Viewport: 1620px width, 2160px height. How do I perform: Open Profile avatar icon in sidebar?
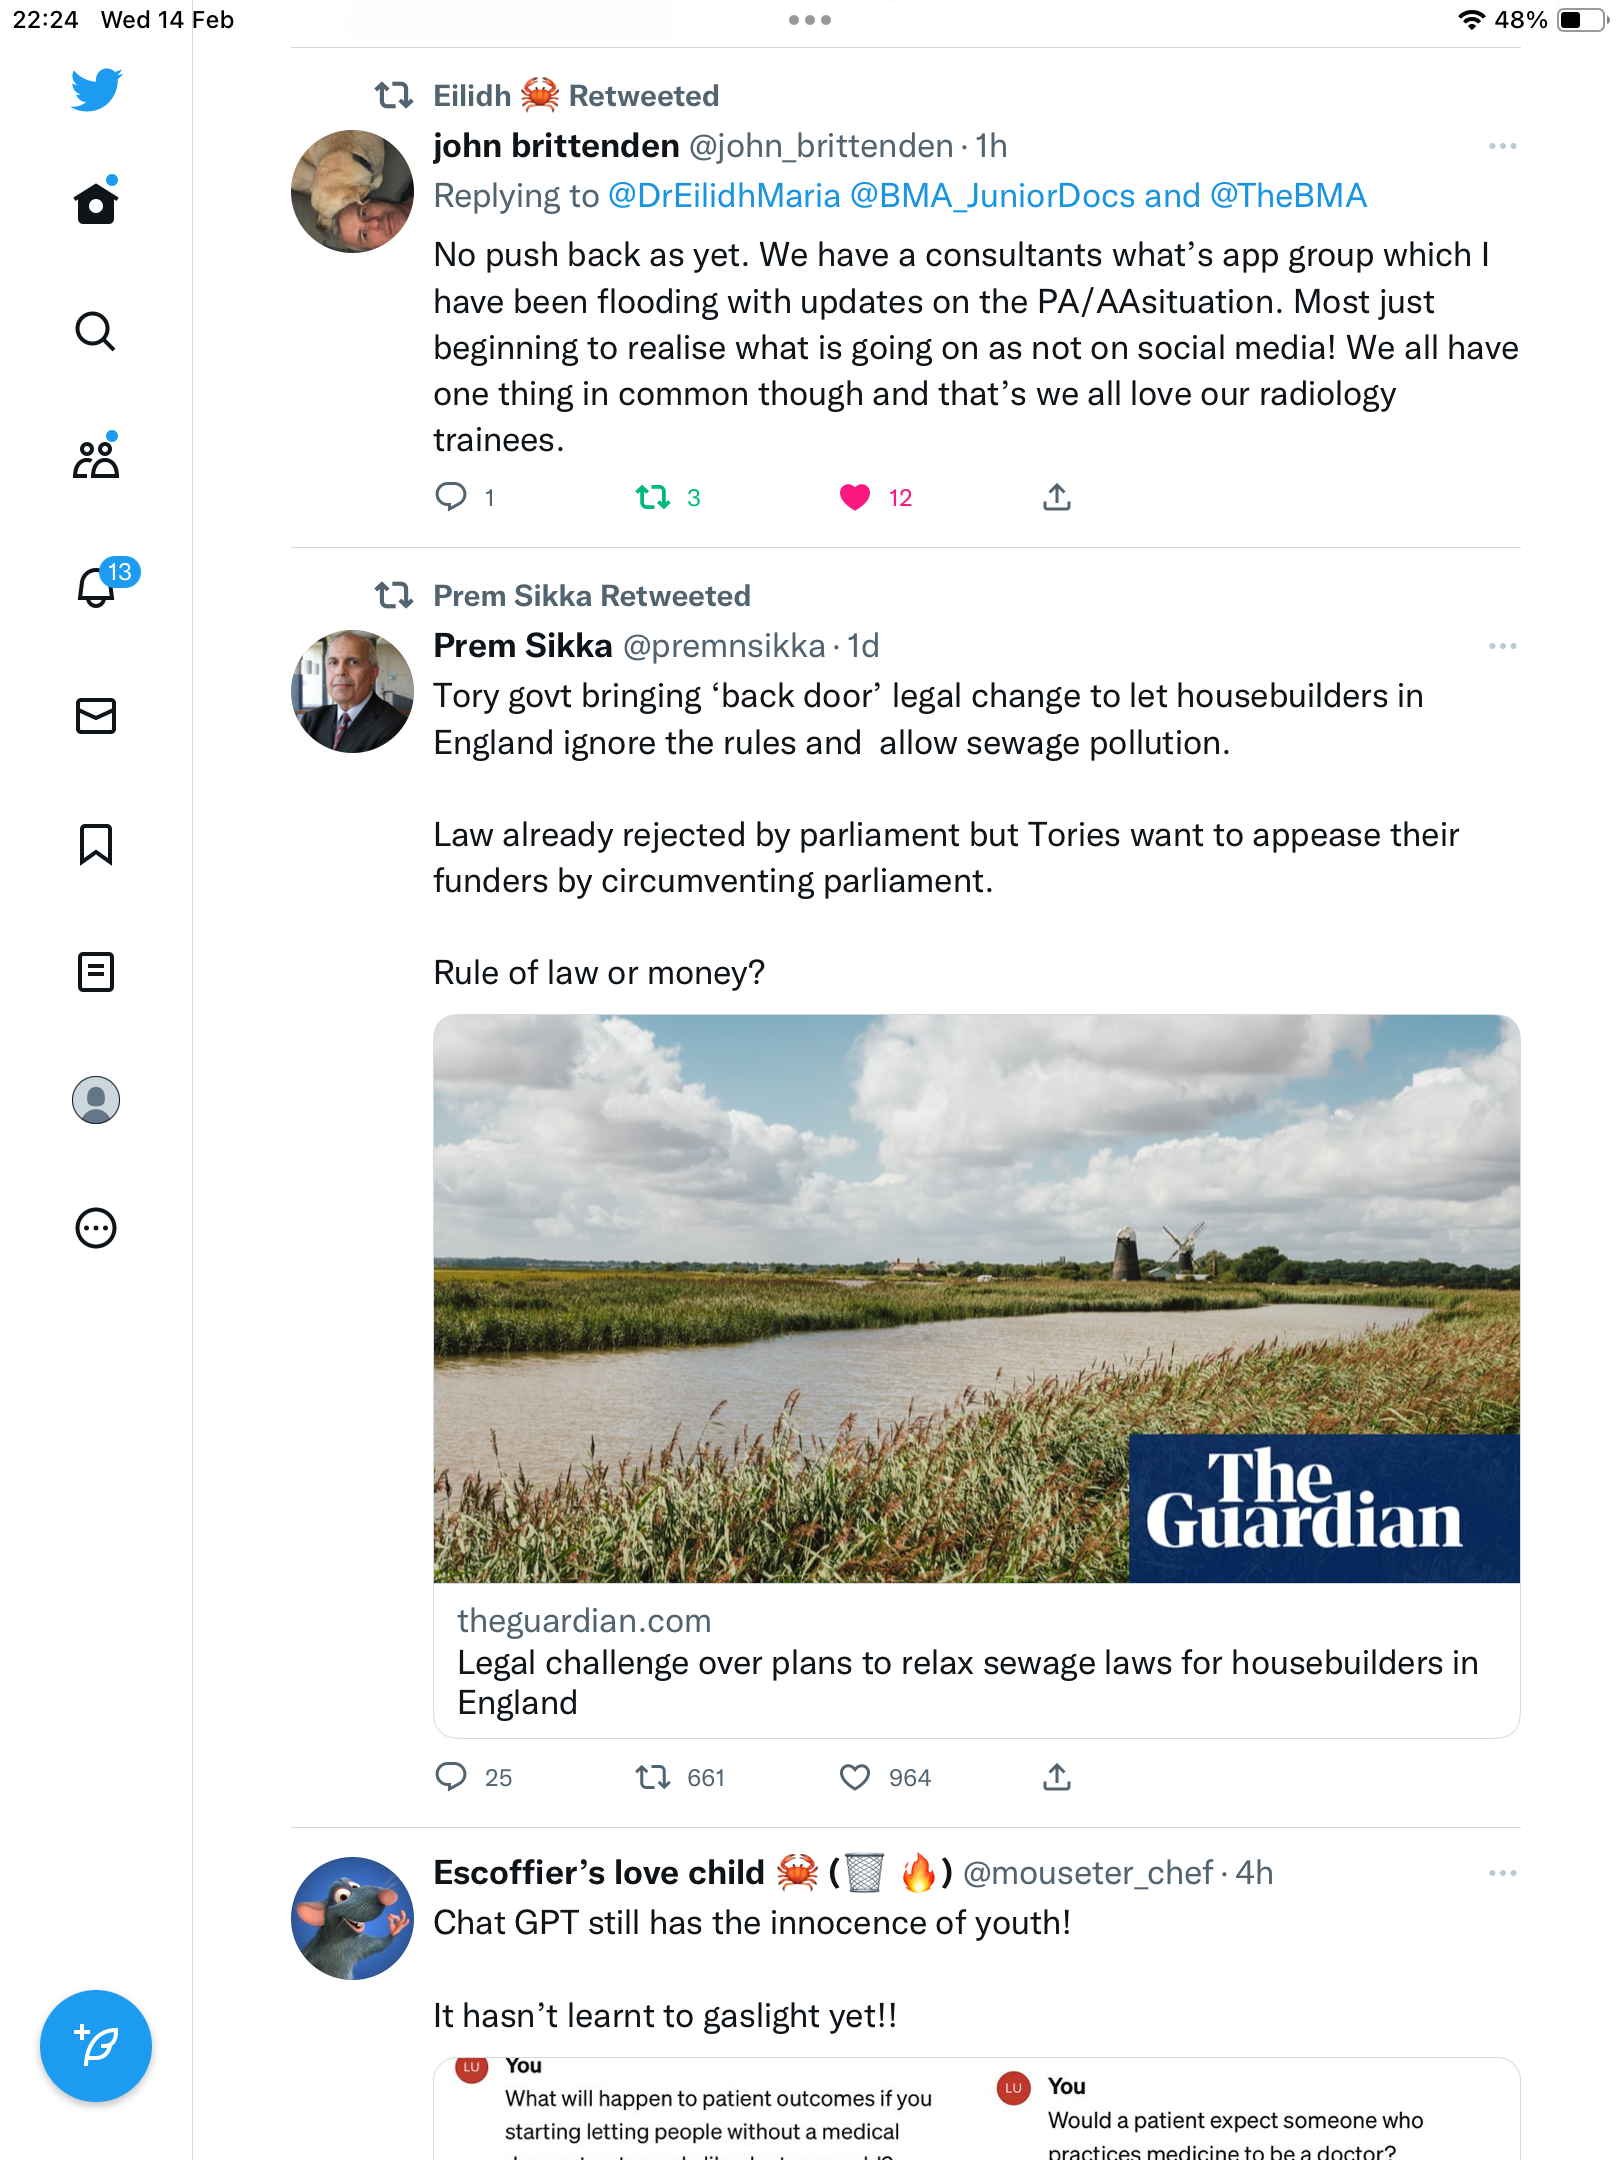coord(96,1100)
